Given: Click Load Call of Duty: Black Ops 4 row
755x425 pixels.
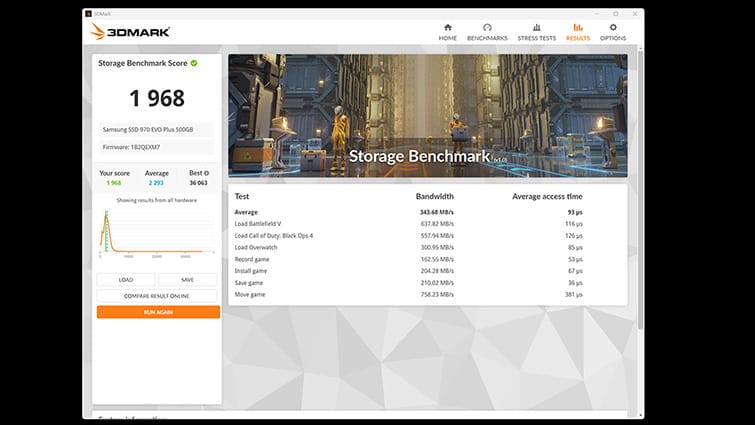Looking at the screenshot, I should 408,236.
